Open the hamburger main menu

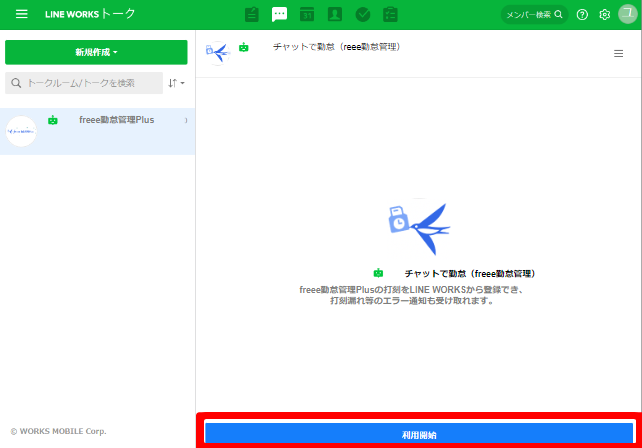point(21,14)
